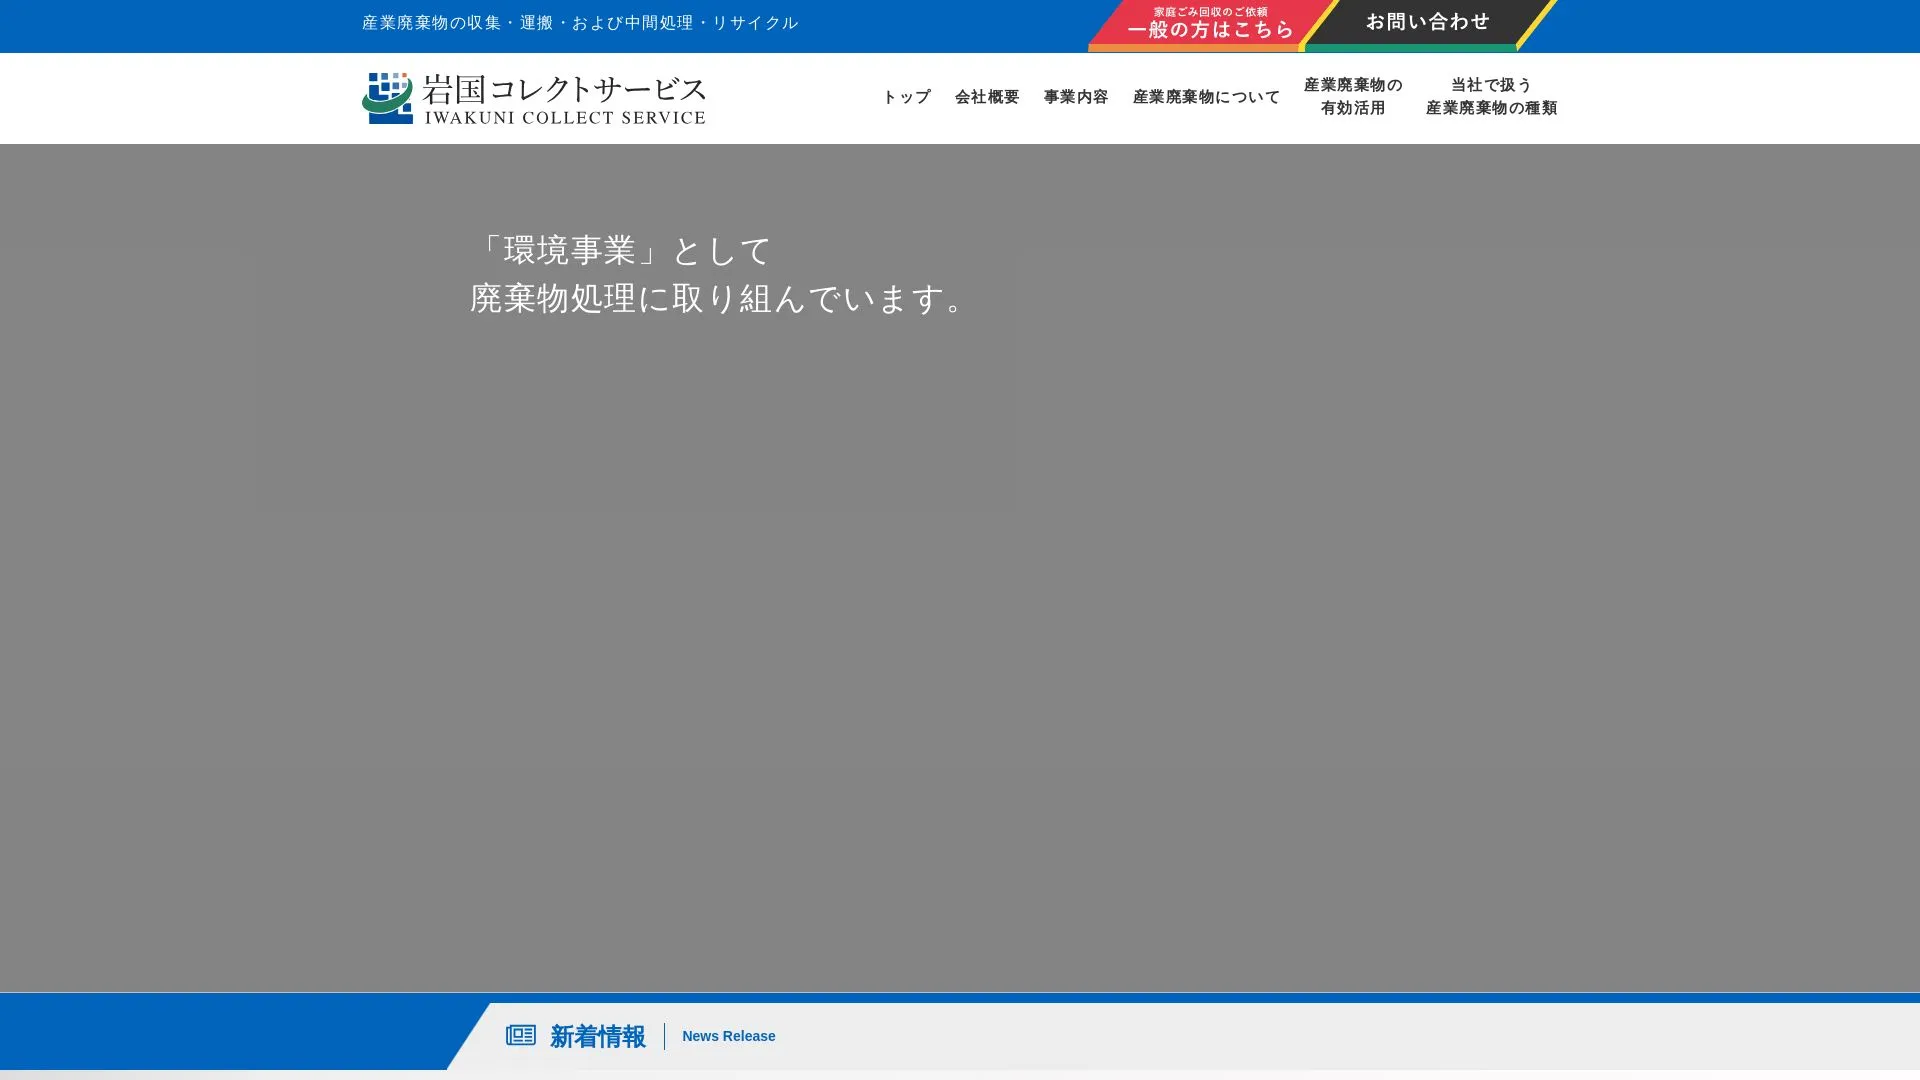Open 産業廃棄物について menu item
The height and width of the screenshot is (1080, 1920).
tap(1206, 97)
